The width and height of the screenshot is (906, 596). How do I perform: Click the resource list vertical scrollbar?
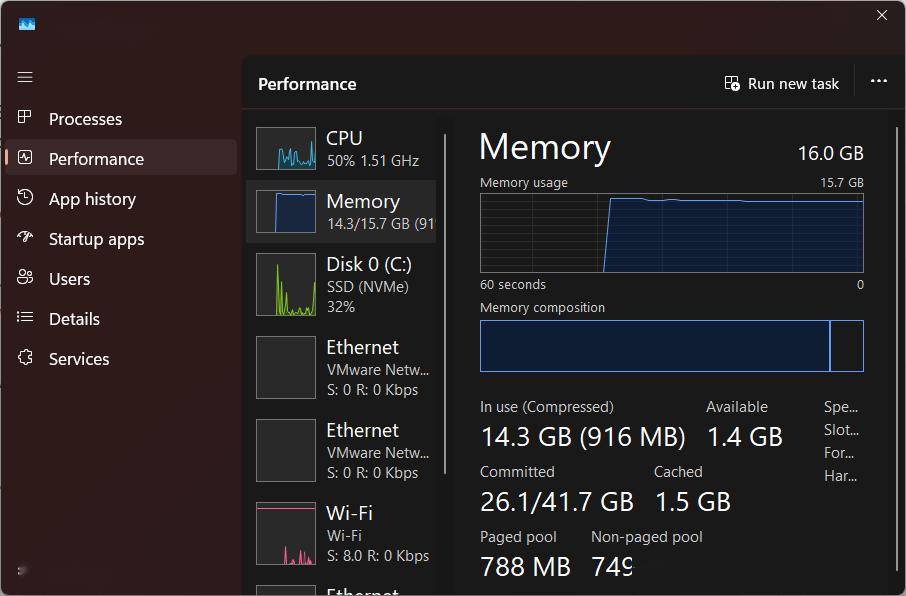point(445,300)
